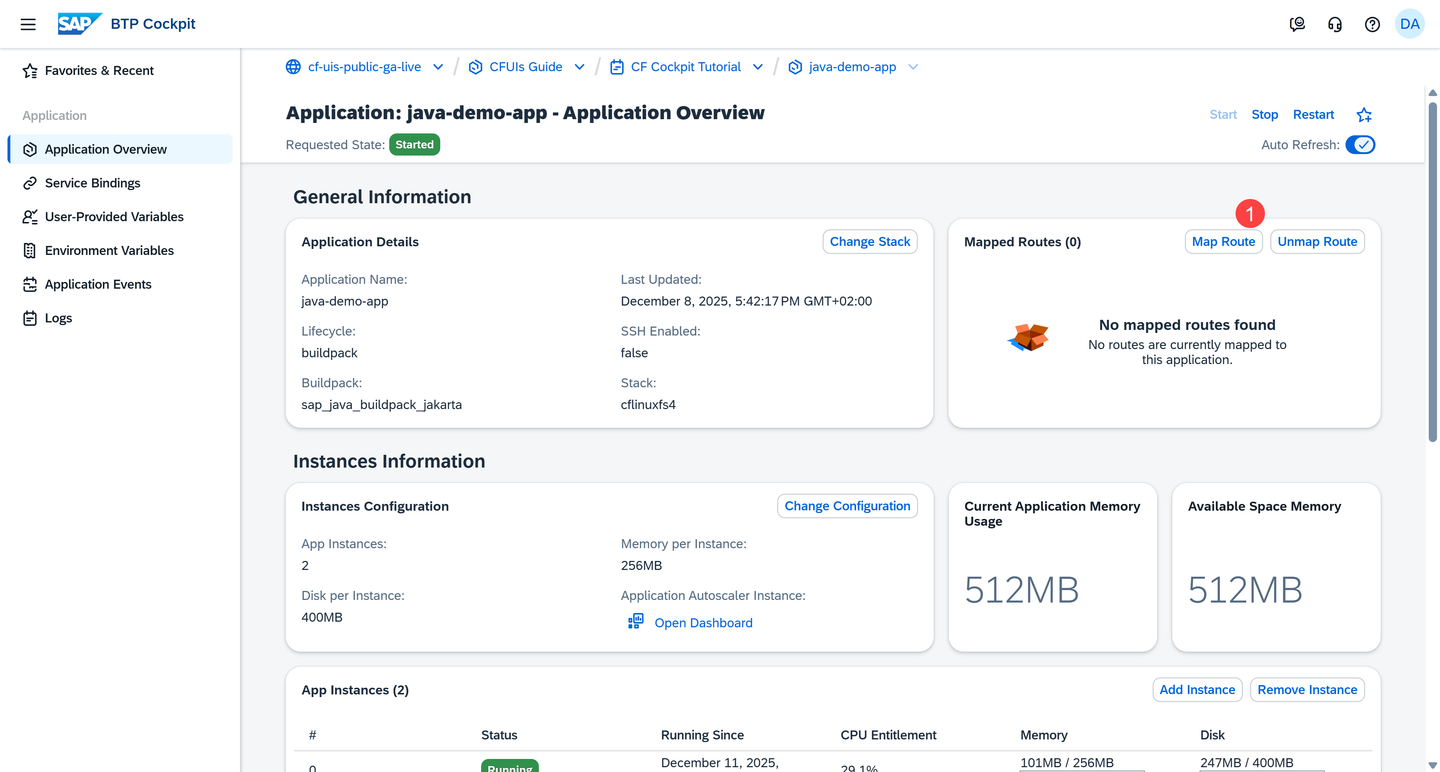Screen dimensions: 1440x772
Task: Click the Change Stack button
Action: [870, 242]
